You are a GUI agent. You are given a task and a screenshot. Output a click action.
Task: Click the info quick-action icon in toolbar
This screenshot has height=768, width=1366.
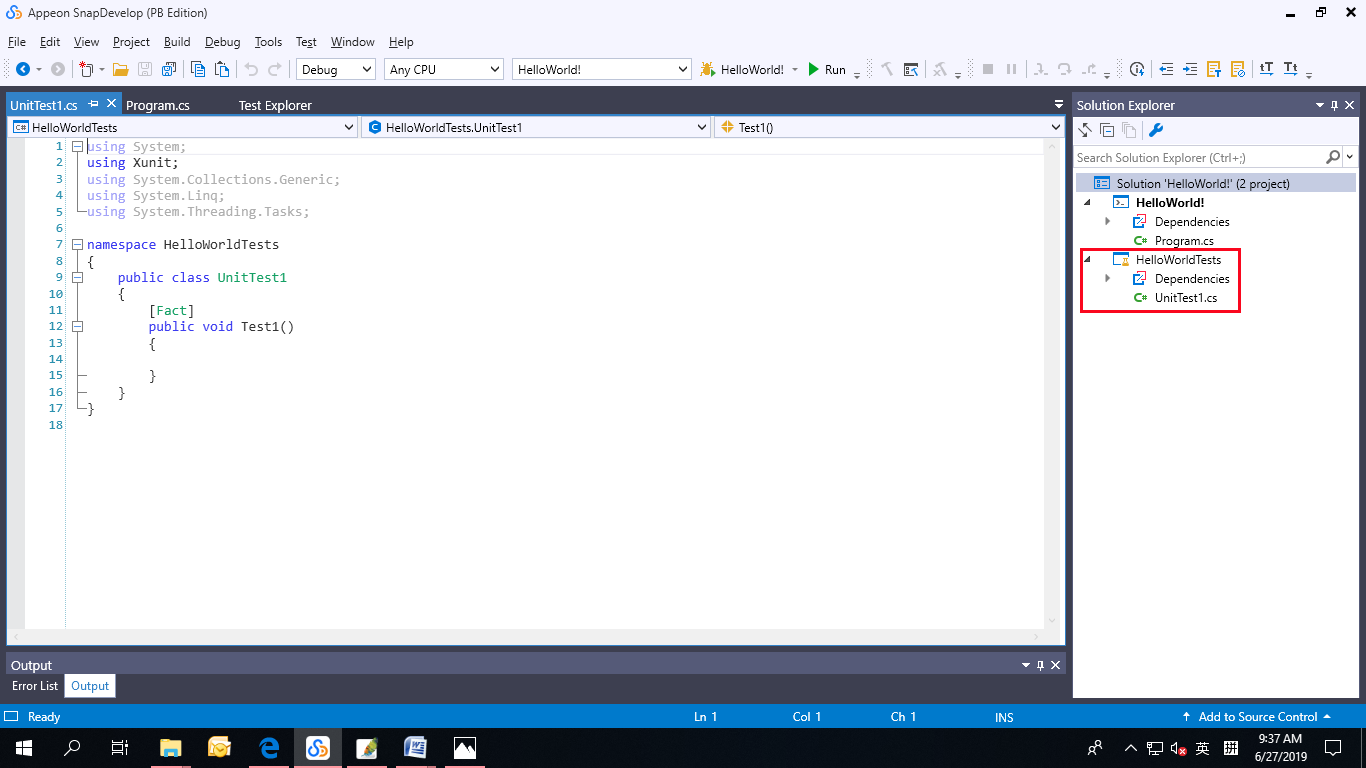click(x=1137, y=69)
